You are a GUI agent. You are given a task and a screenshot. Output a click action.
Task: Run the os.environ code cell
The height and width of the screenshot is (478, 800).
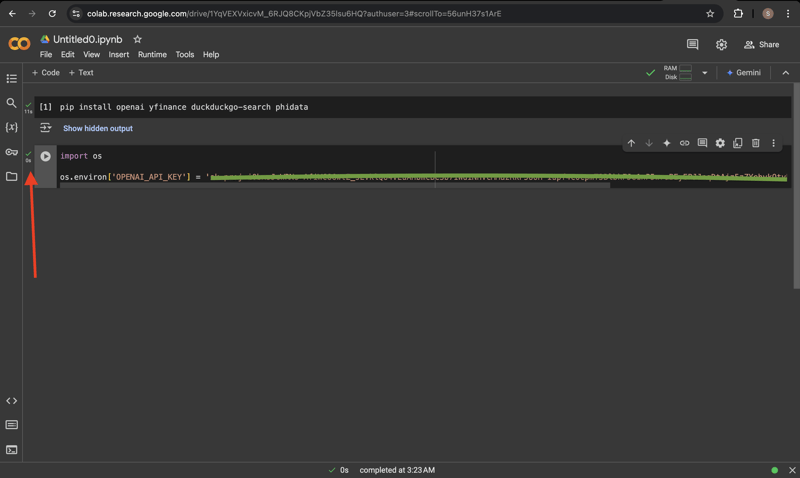pos(46,156)
